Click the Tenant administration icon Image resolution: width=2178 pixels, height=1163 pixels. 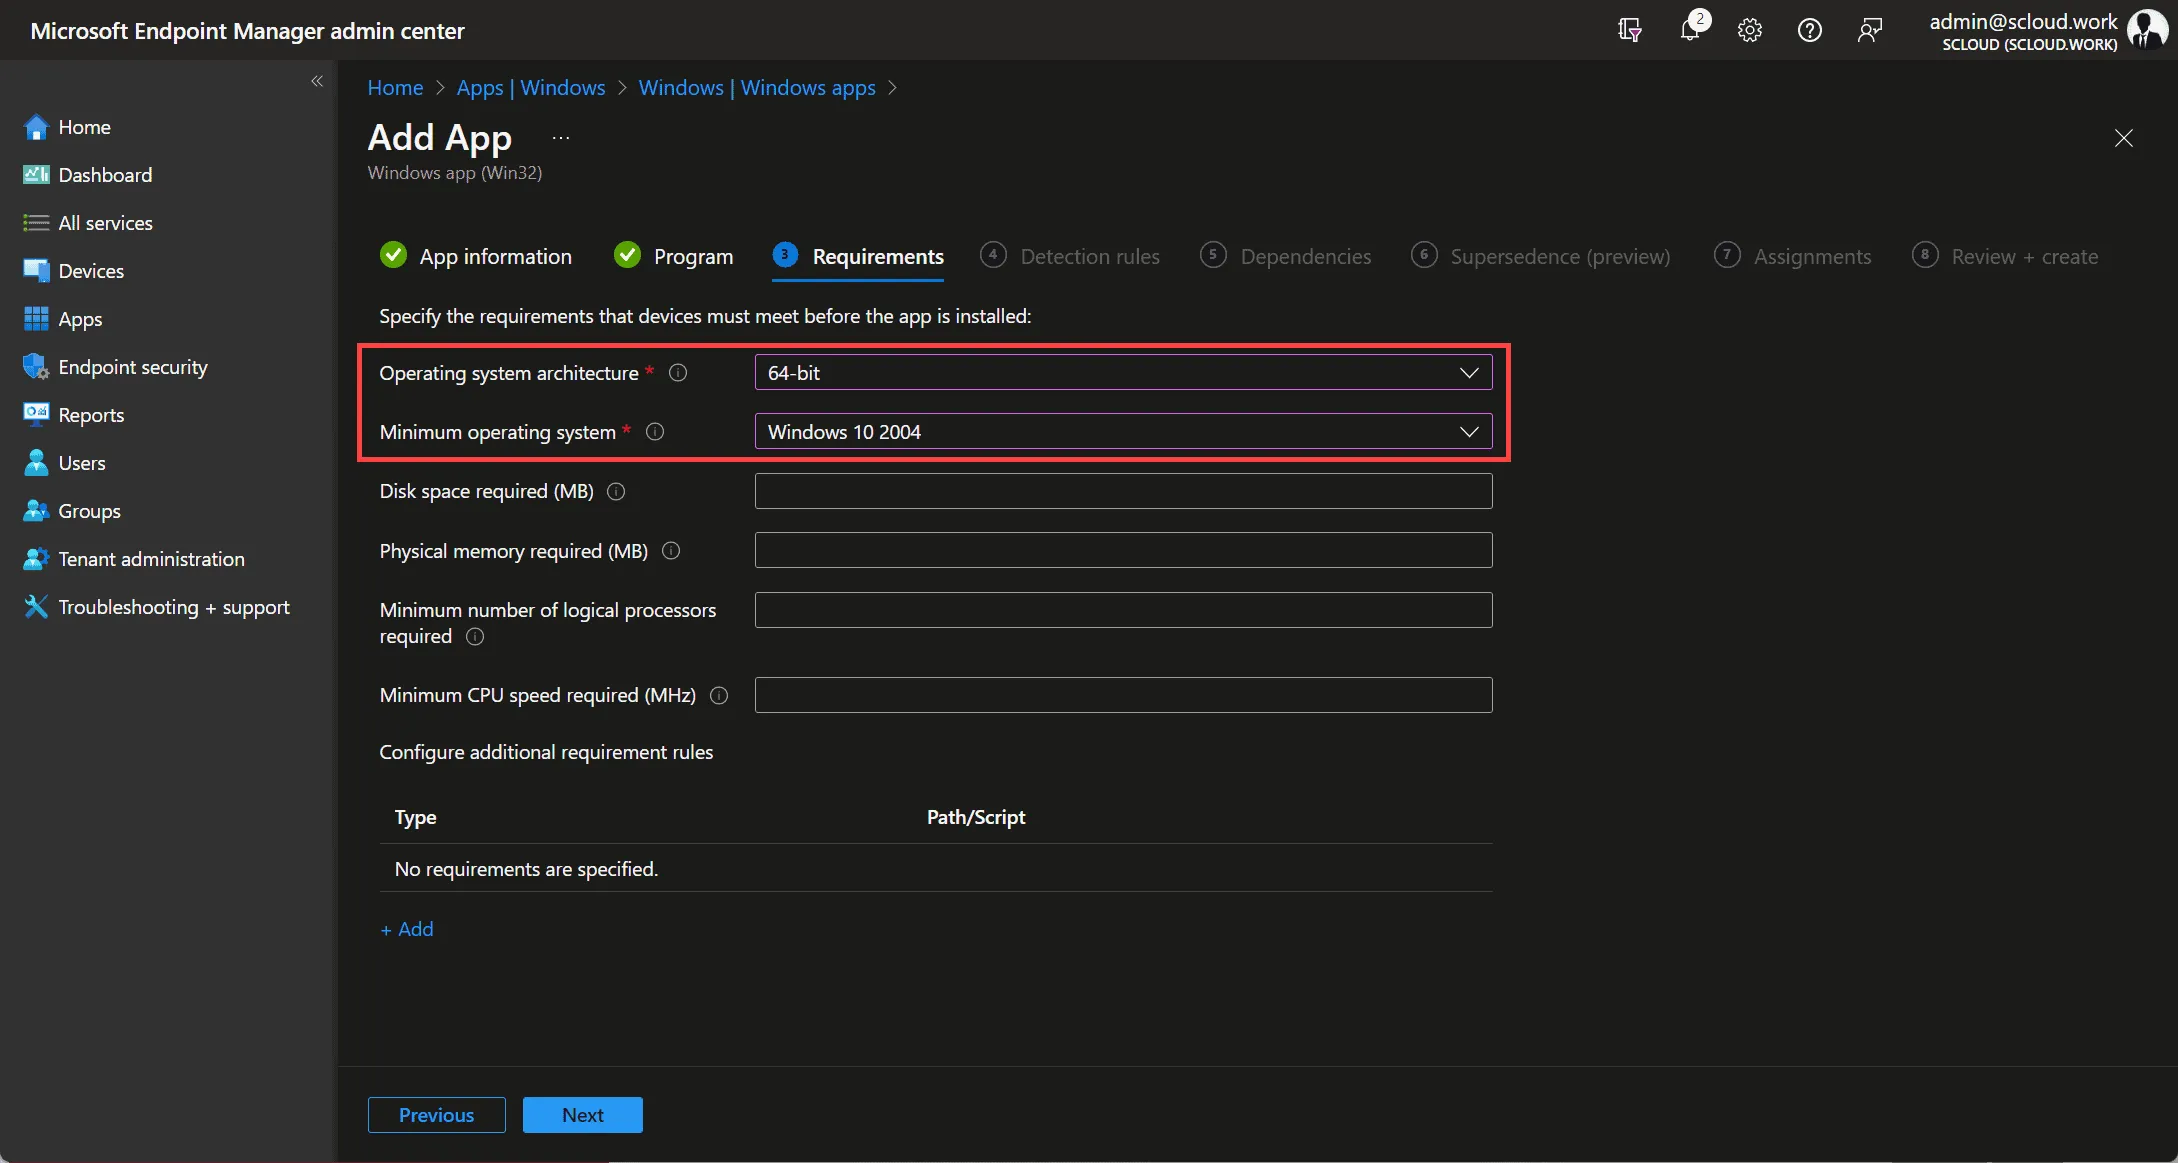36,559
